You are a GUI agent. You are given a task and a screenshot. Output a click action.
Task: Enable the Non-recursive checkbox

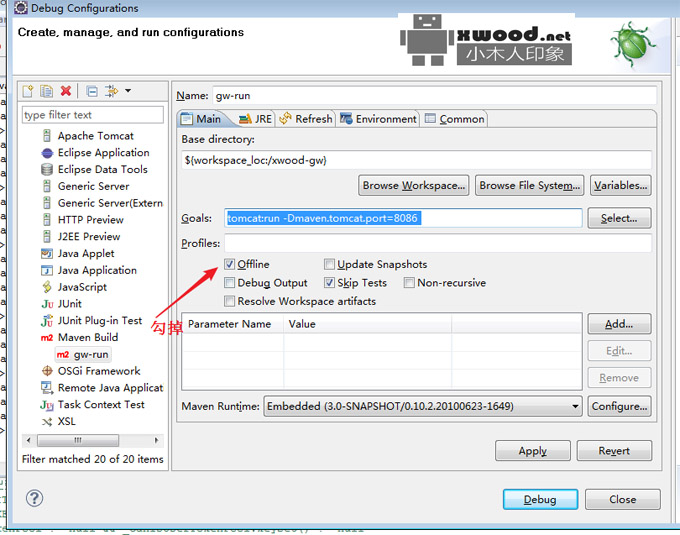click(409, 283)
